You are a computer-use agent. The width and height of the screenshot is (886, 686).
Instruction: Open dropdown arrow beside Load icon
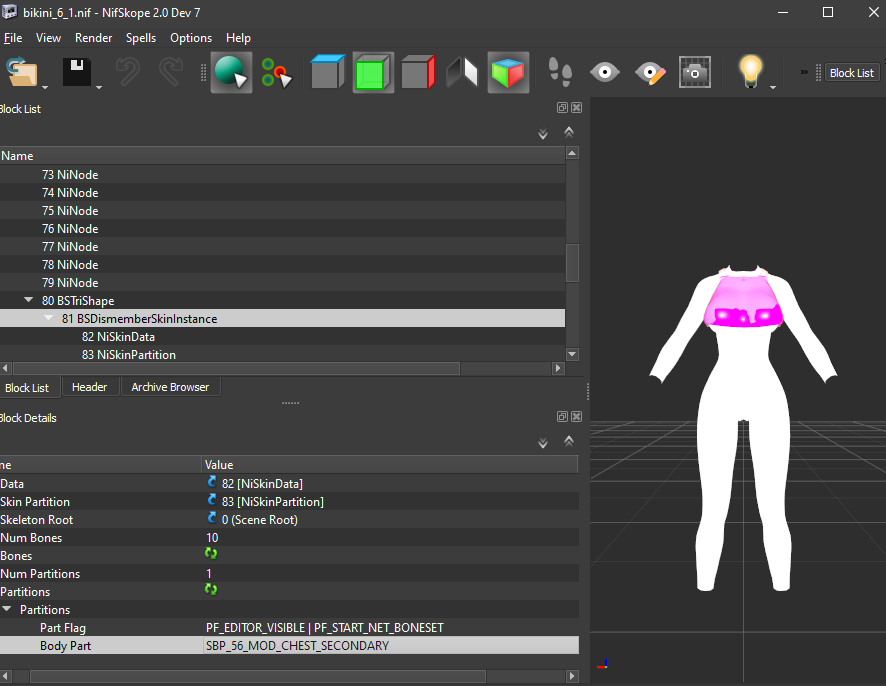tap(45, 87)
